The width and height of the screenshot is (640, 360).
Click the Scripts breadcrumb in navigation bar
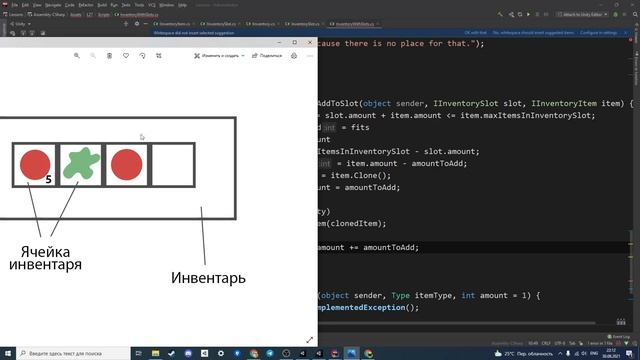104,14
